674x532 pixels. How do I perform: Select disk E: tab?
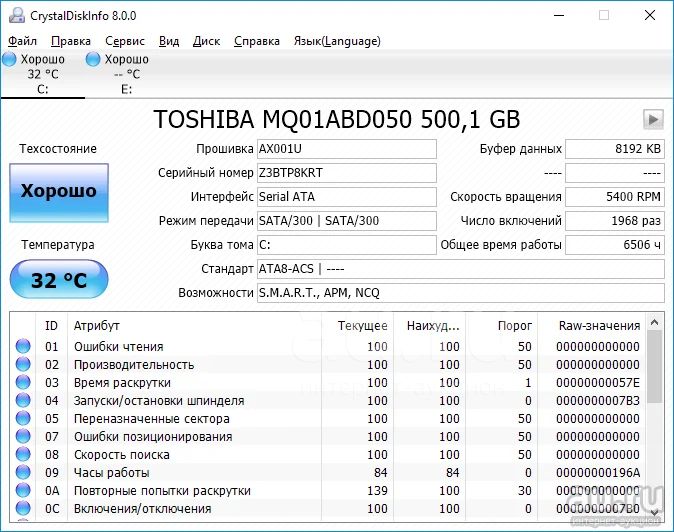pyautogui.click(x=126, y=74)
